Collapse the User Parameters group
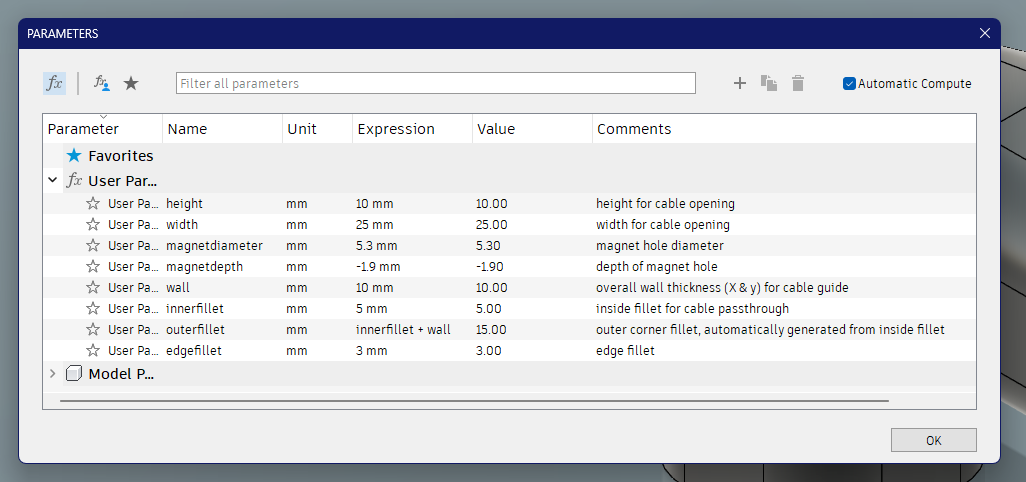 [53, 180]
